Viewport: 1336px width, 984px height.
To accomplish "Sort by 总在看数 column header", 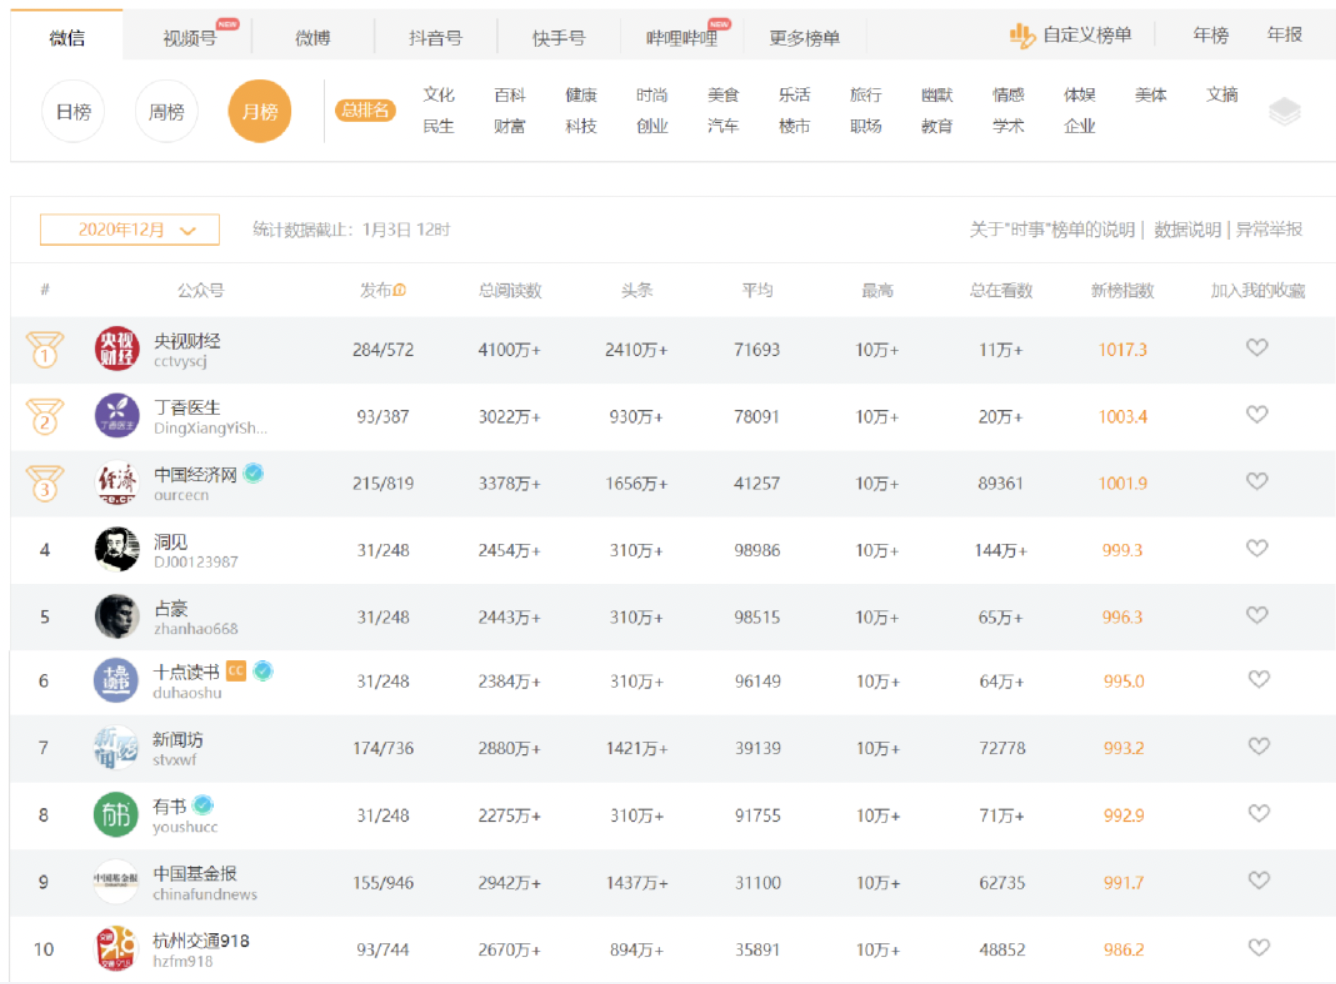I will tap(1001, 290).
